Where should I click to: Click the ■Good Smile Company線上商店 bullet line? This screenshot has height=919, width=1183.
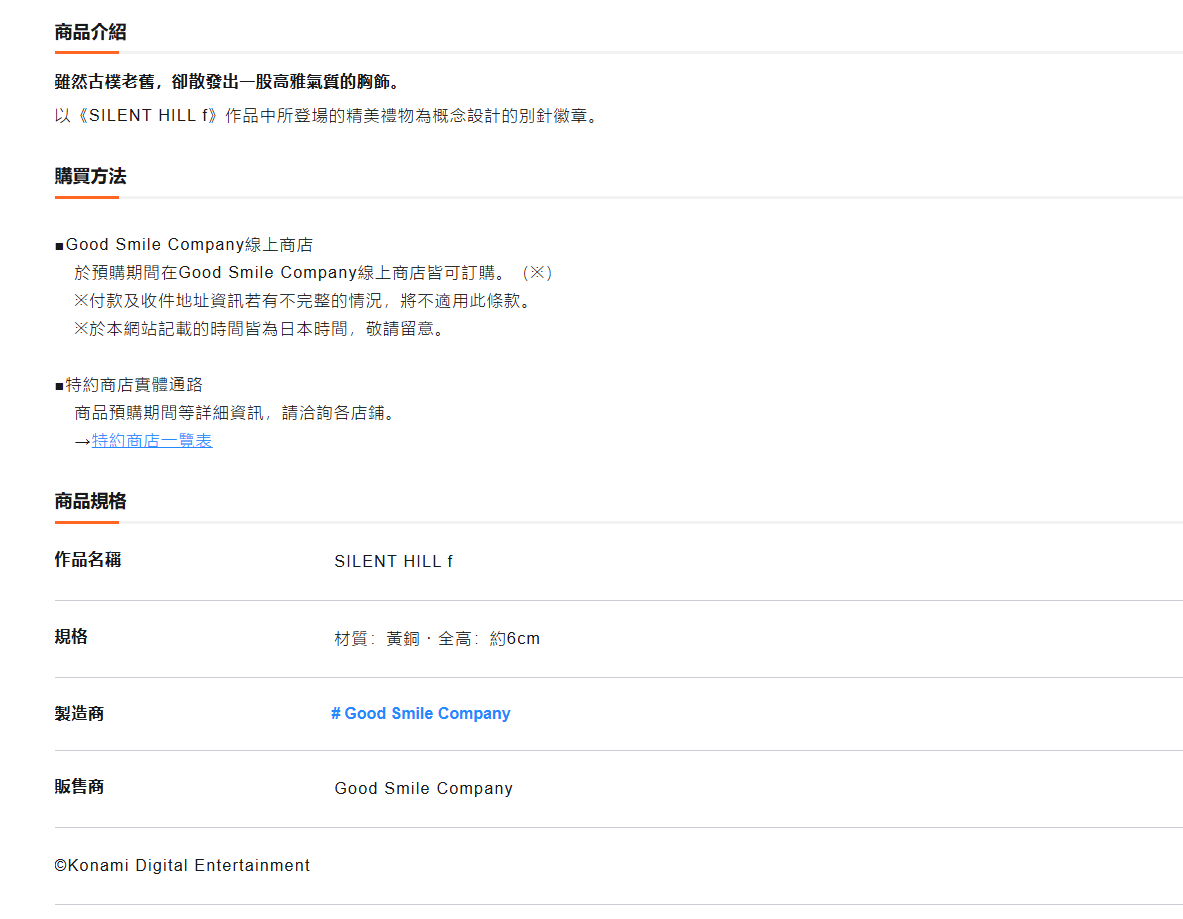pos(184,244)
